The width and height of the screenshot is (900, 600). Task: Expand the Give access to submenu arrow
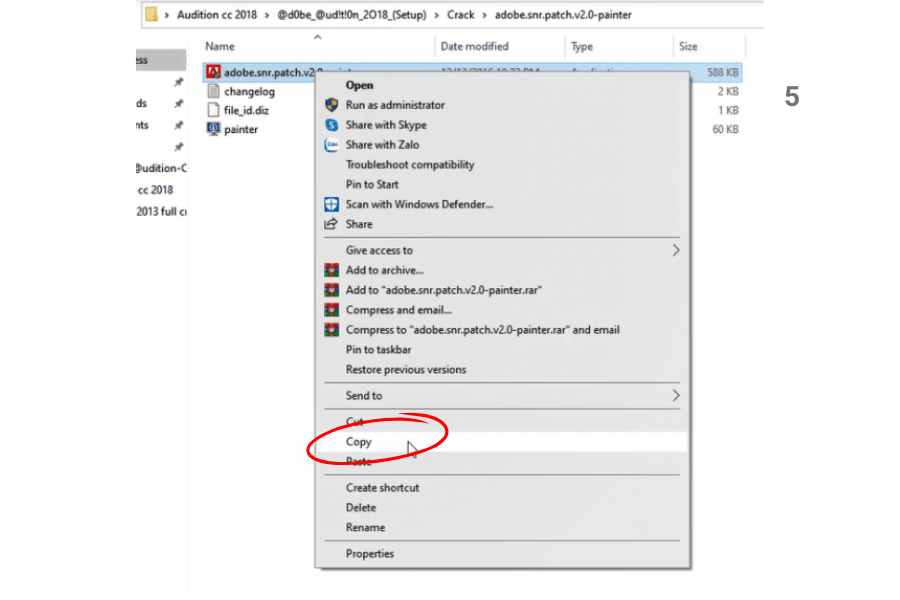[675, 250]
